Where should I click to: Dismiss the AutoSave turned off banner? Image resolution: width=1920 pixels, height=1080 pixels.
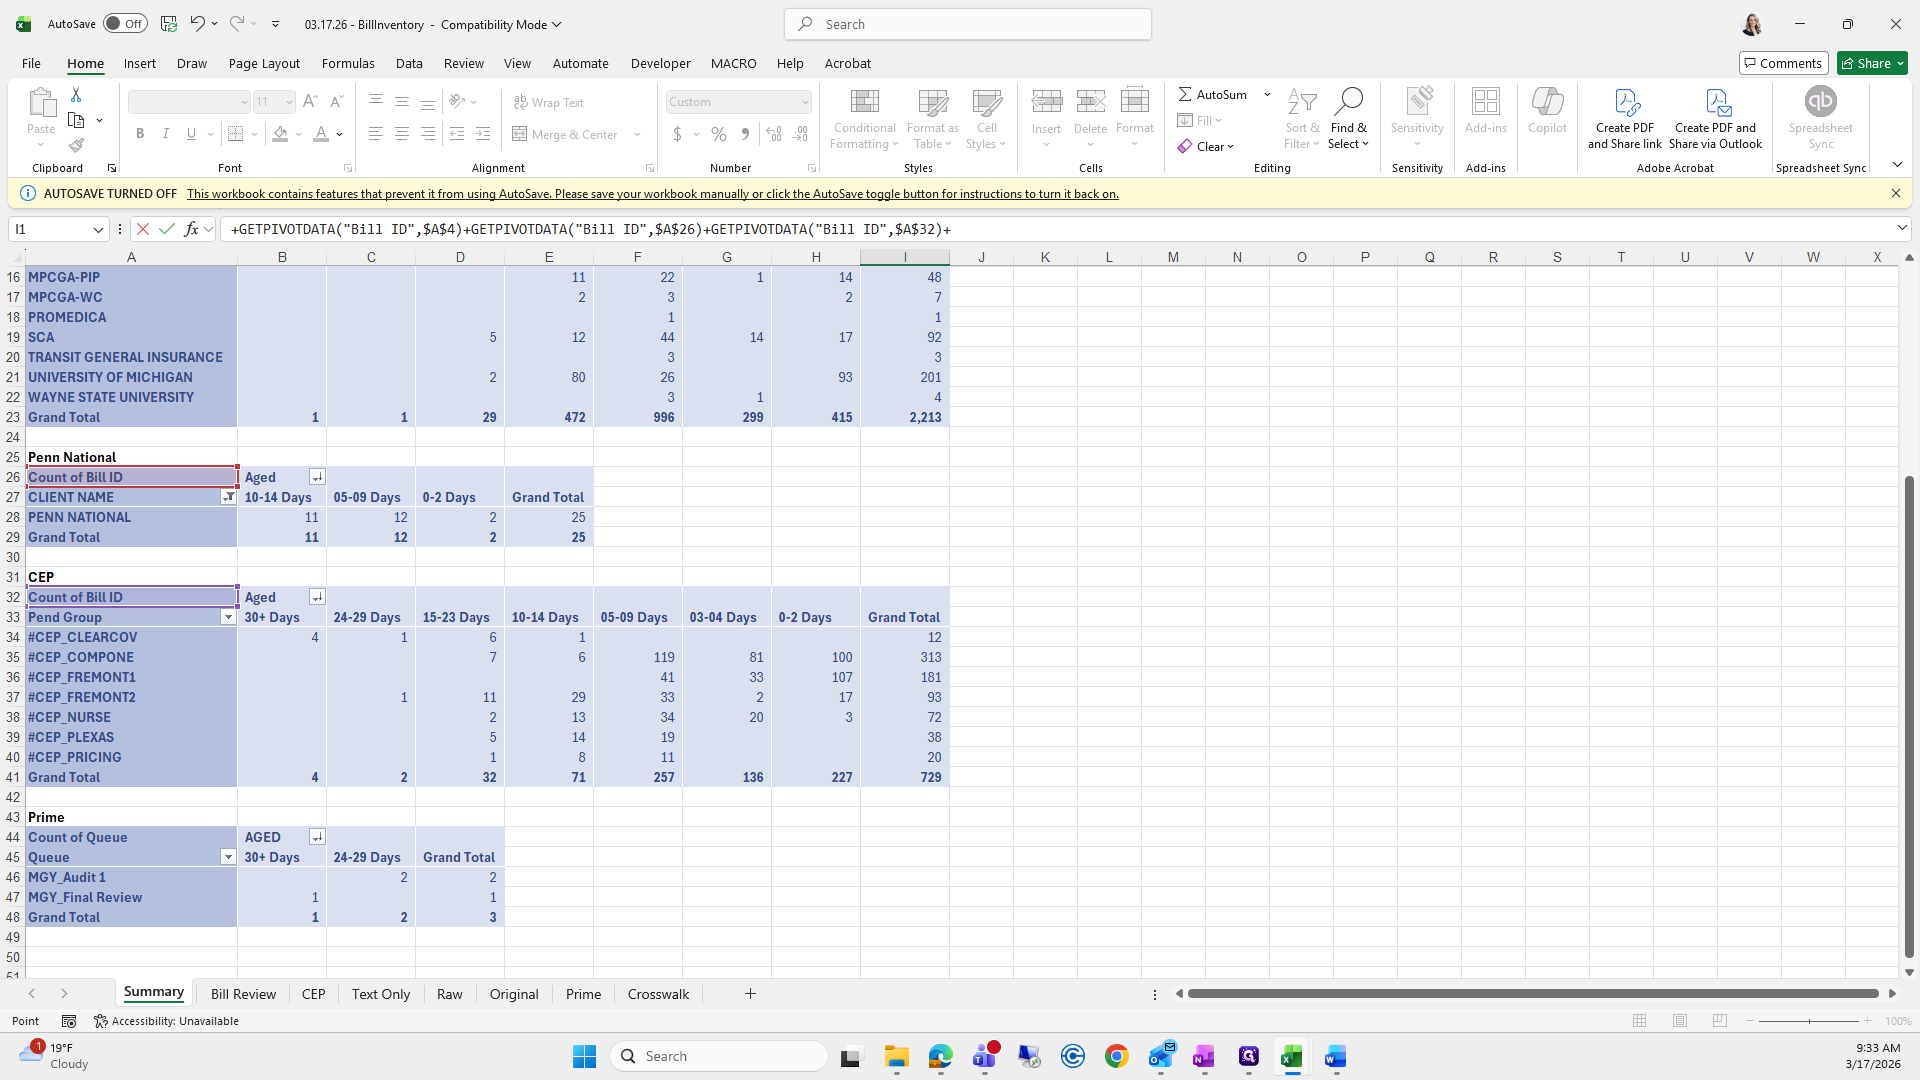click(x=1895, y=193)
